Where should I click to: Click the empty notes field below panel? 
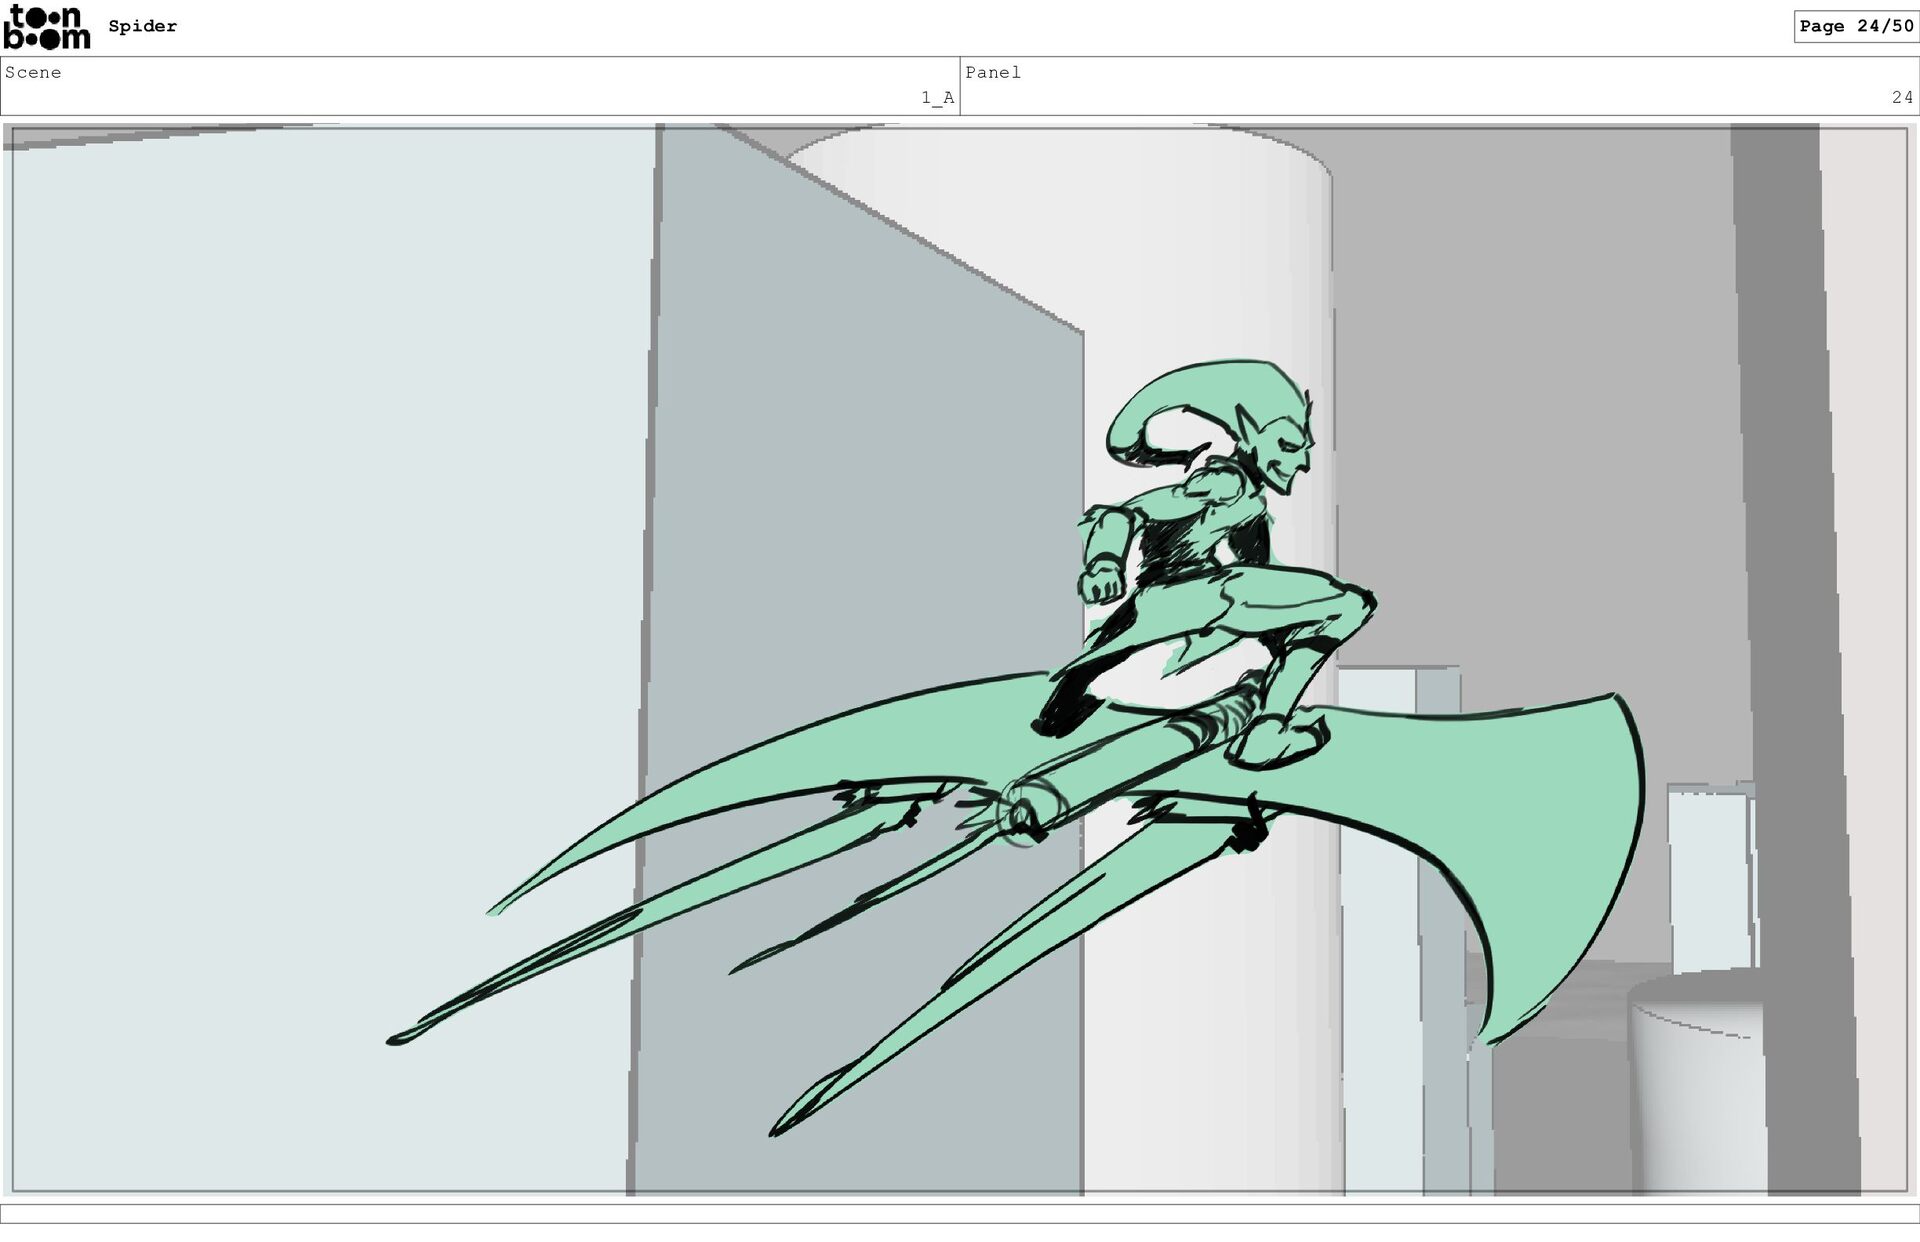[x=960, y=1214]
